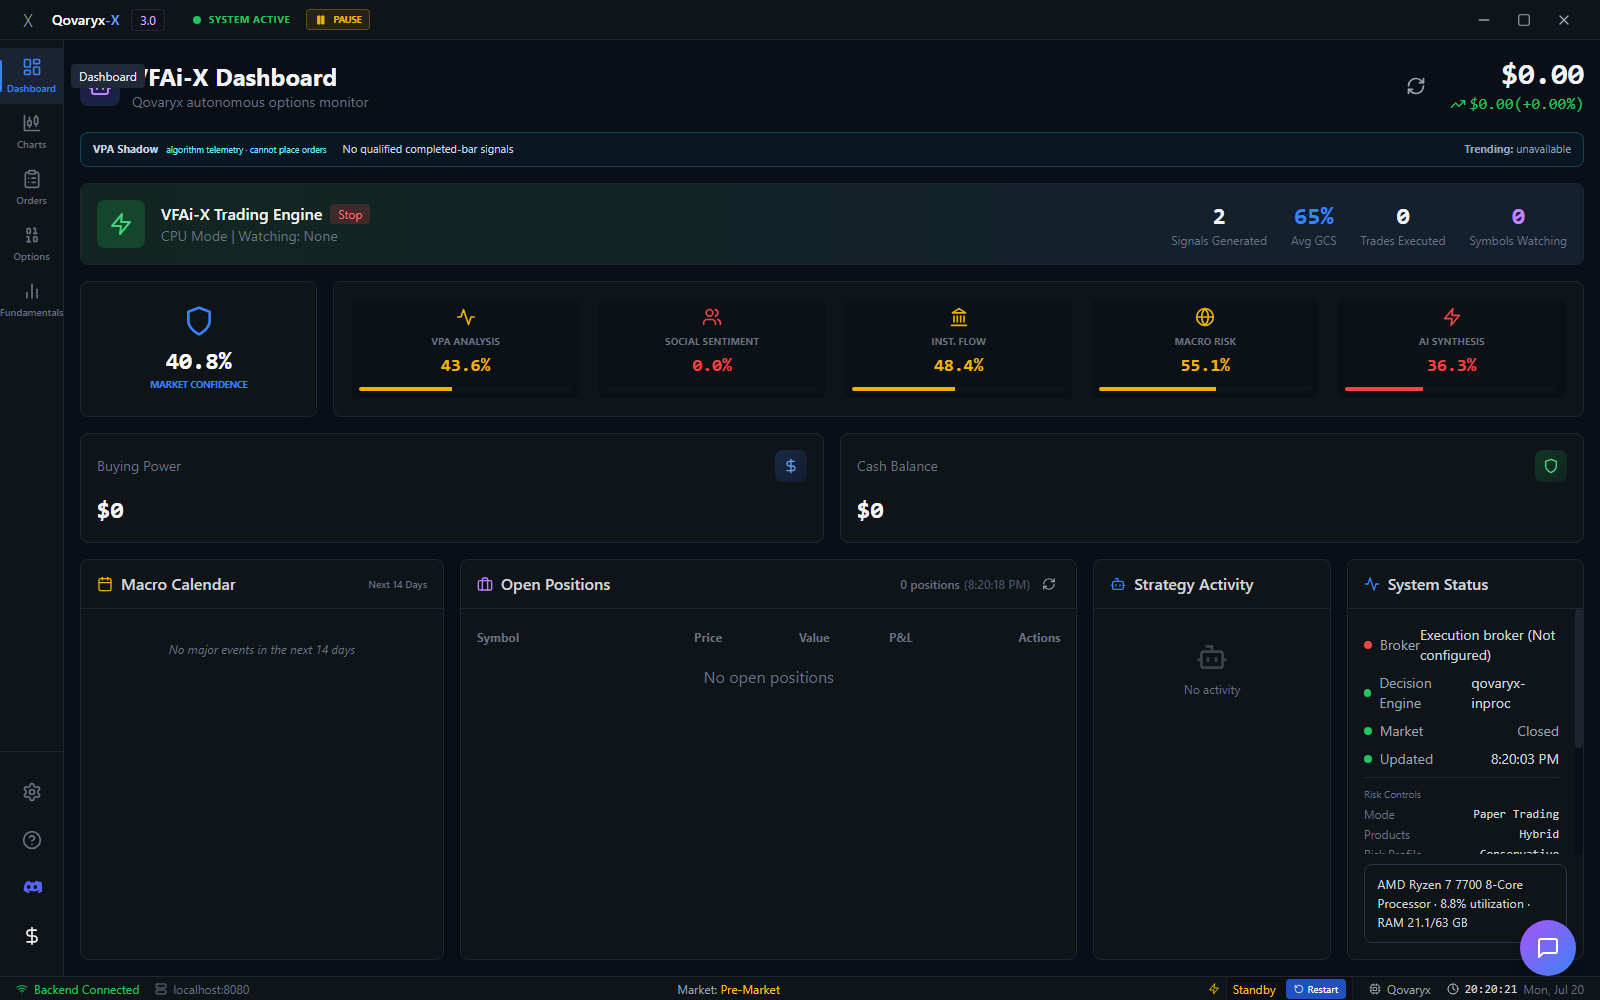Click Signals Generated stat
The width and height of the screenshot is (1600, 1000).
1219,226
